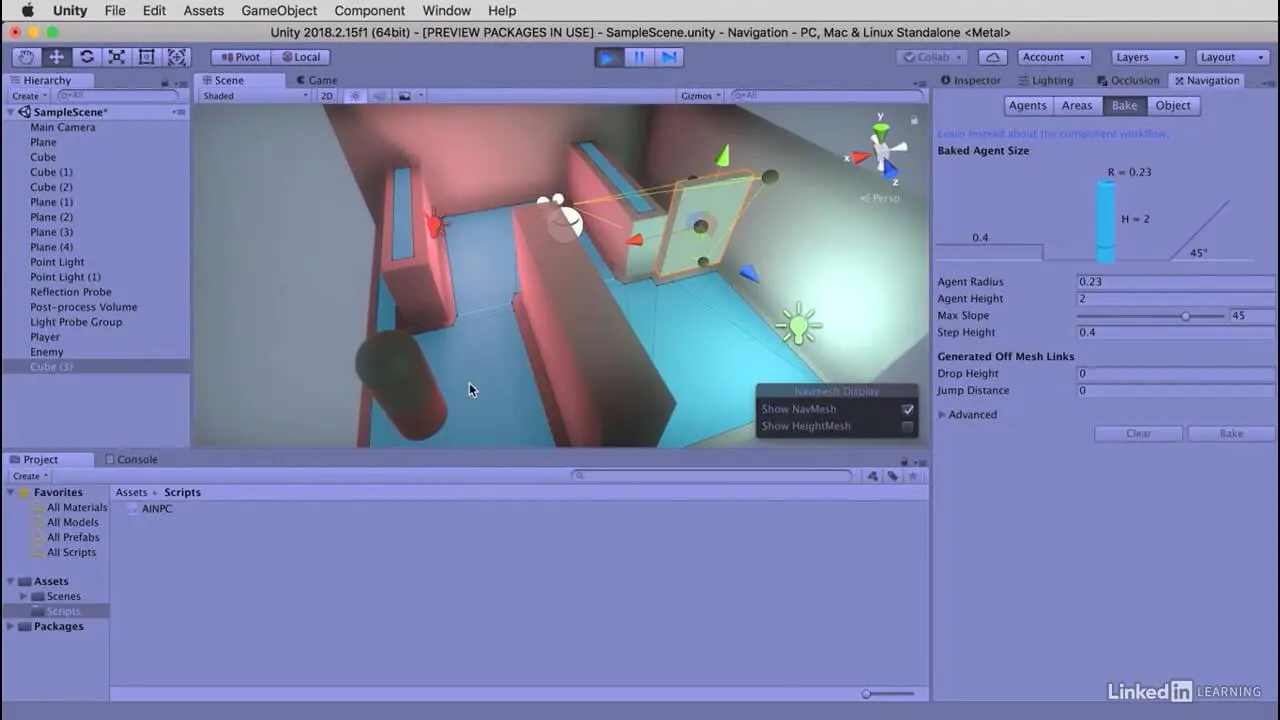The width and height of the screenshot is (1280, 720).
Task: Toggle scene audio speaker icon
Action: (x=379, y=96)
